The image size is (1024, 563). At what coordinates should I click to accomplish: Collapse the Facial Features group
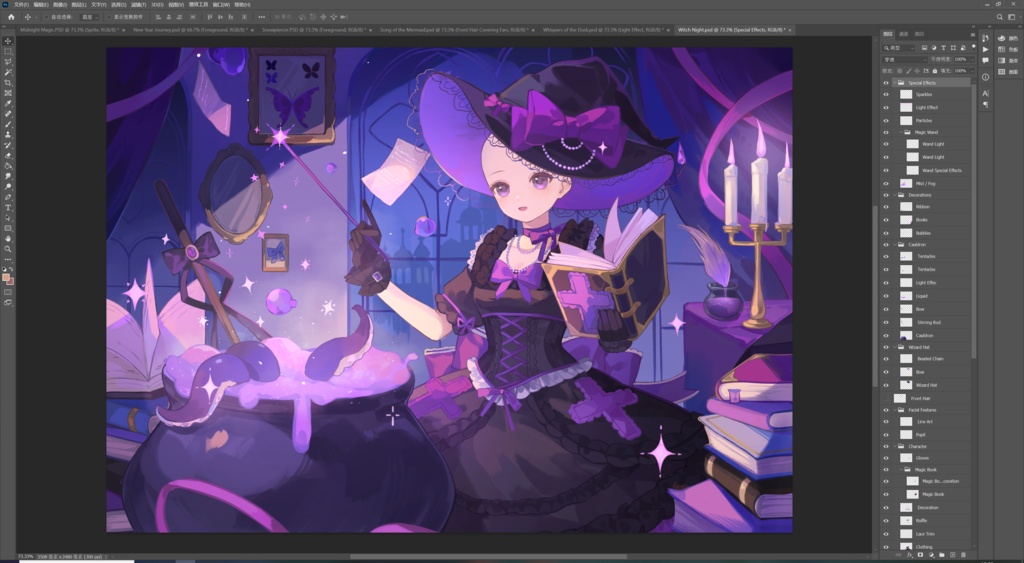click(x=895, y=410)
